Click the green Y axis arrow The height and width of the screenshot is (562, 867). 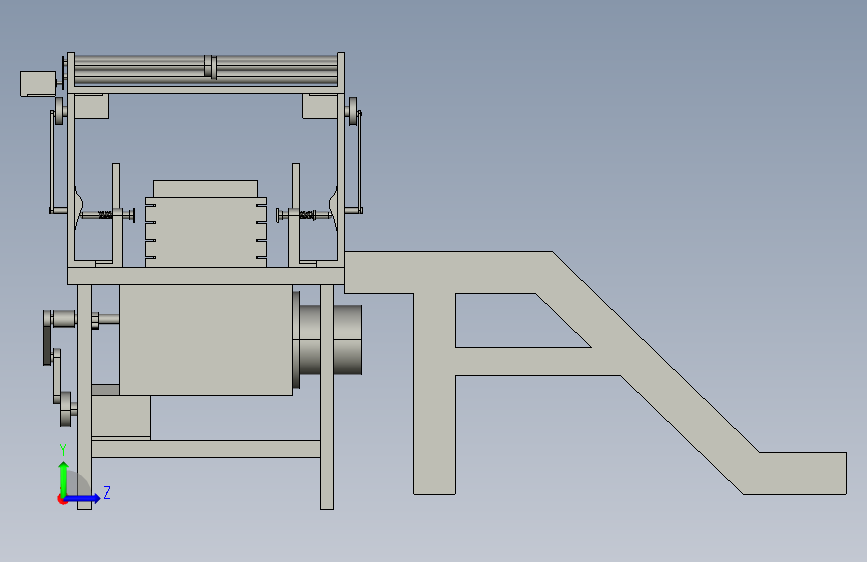tap(64, 478)
